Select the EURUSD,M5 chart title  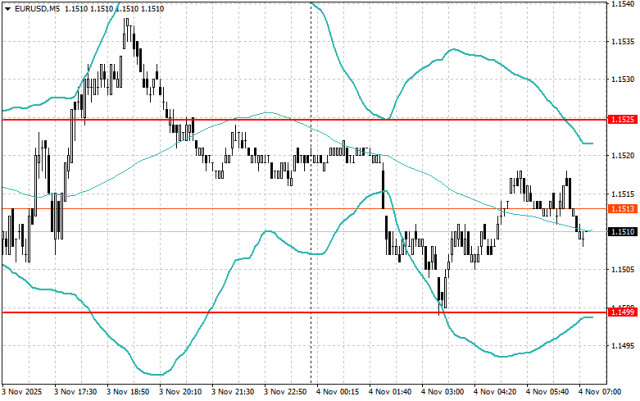37,9
